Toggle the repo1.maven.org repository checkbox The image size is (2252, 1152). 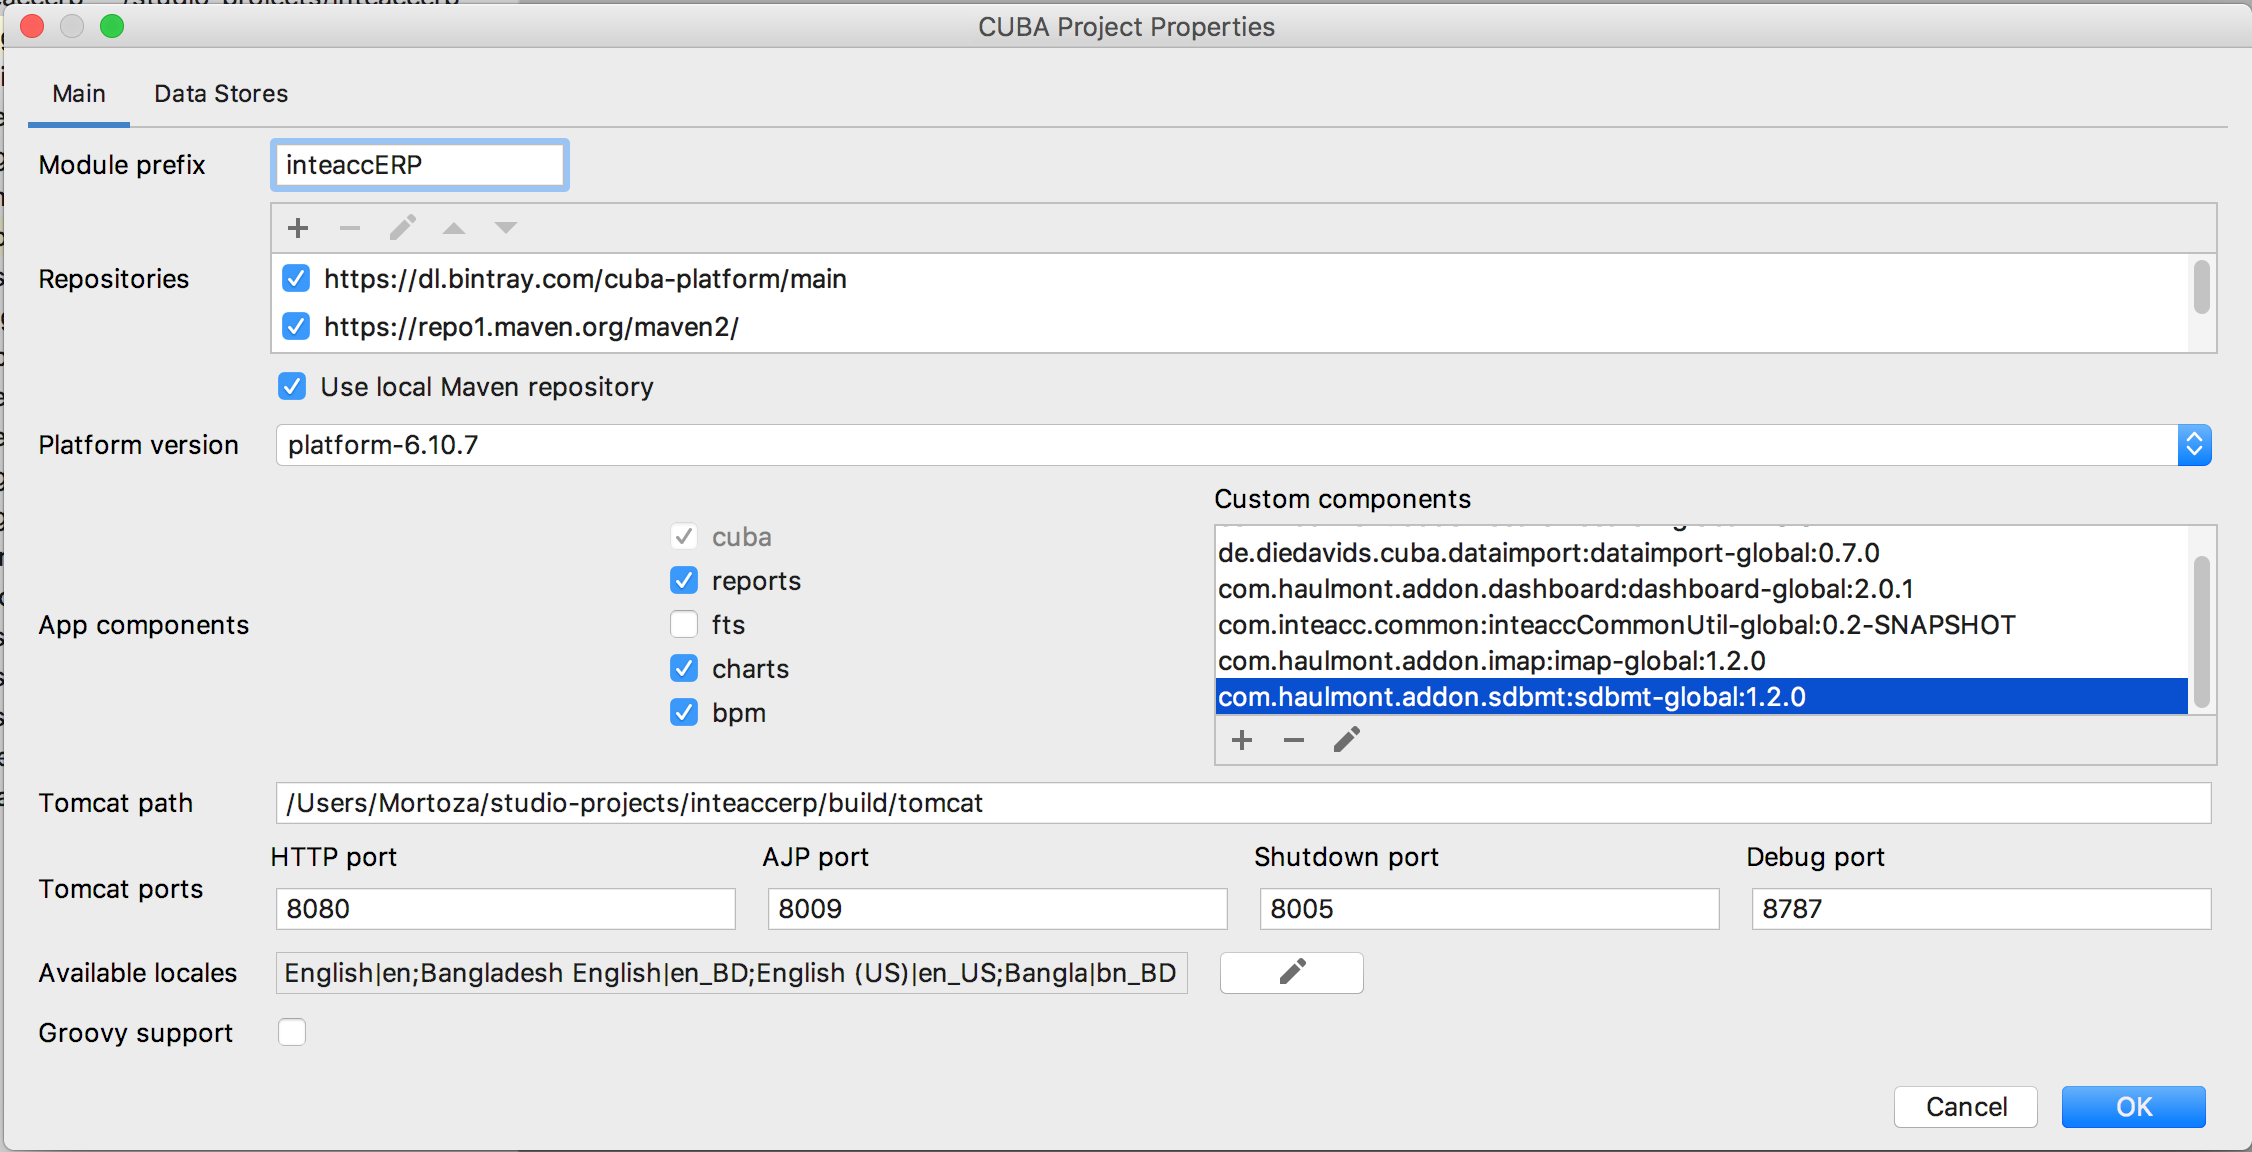point(296,326)
